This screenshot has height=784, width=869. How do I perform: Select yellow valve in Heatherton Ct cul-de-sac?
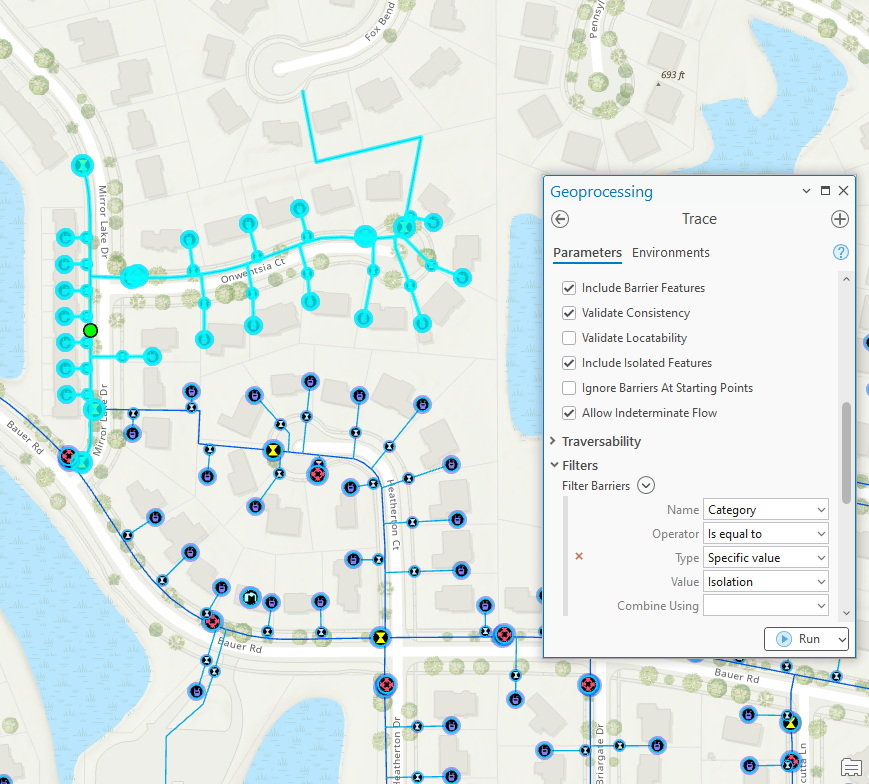pos(273,450)
